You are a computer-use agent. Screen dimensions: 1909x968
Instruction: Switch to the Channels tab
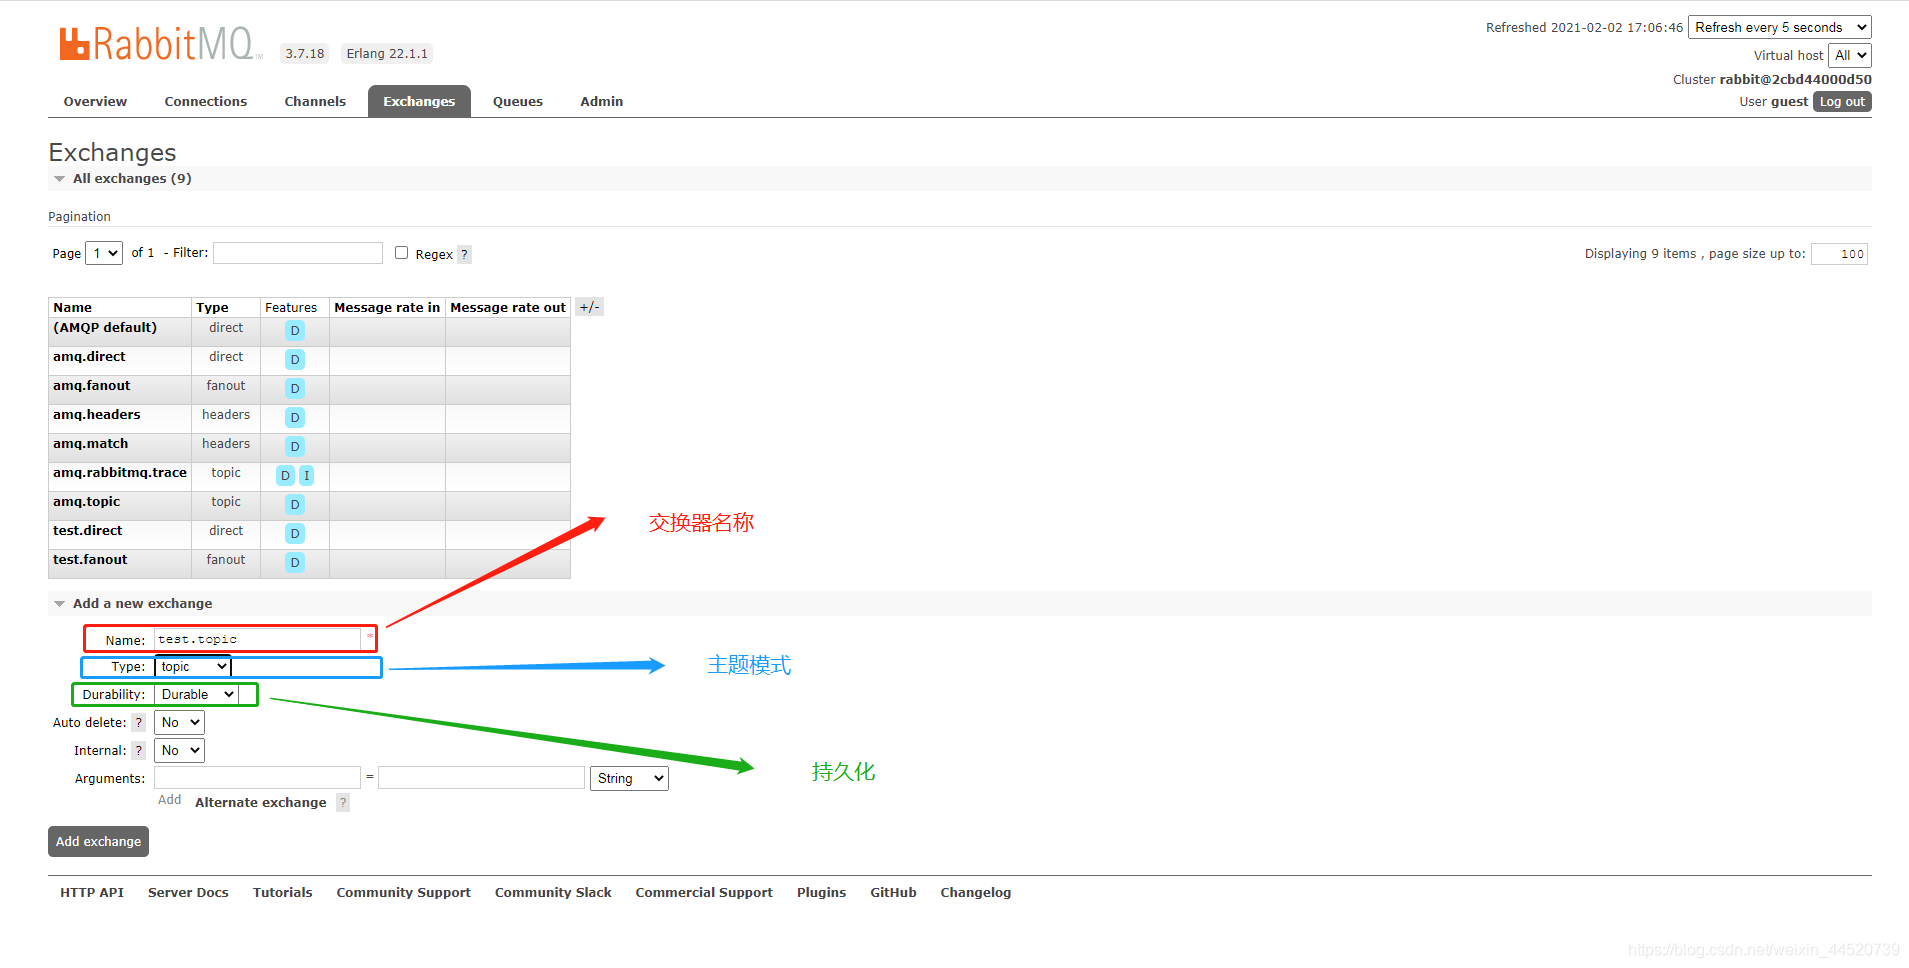pos(315,102)
